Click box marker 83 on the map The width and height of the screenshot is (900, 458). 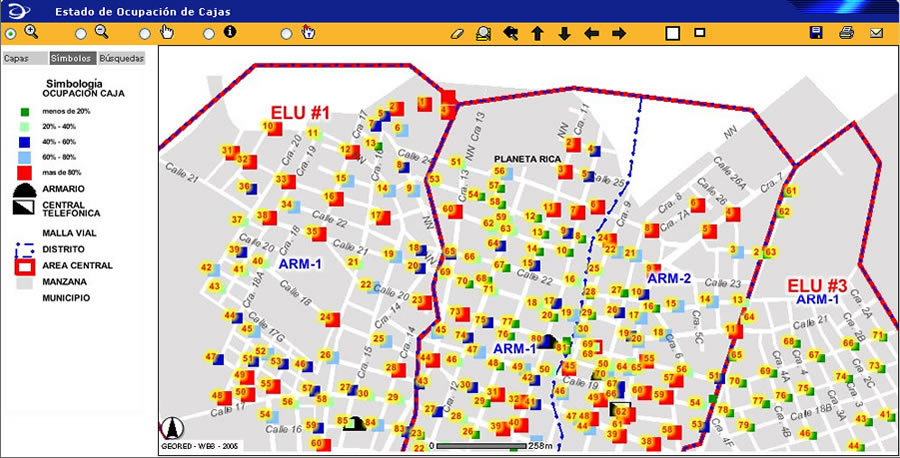pyautogui.click(x=399, y=428)
